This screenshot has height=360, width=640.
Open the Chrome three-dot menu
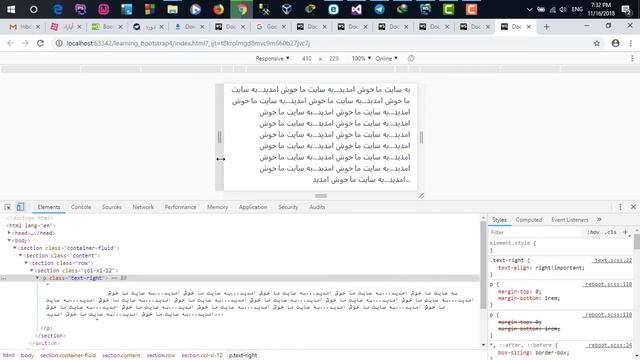[631, 43]
